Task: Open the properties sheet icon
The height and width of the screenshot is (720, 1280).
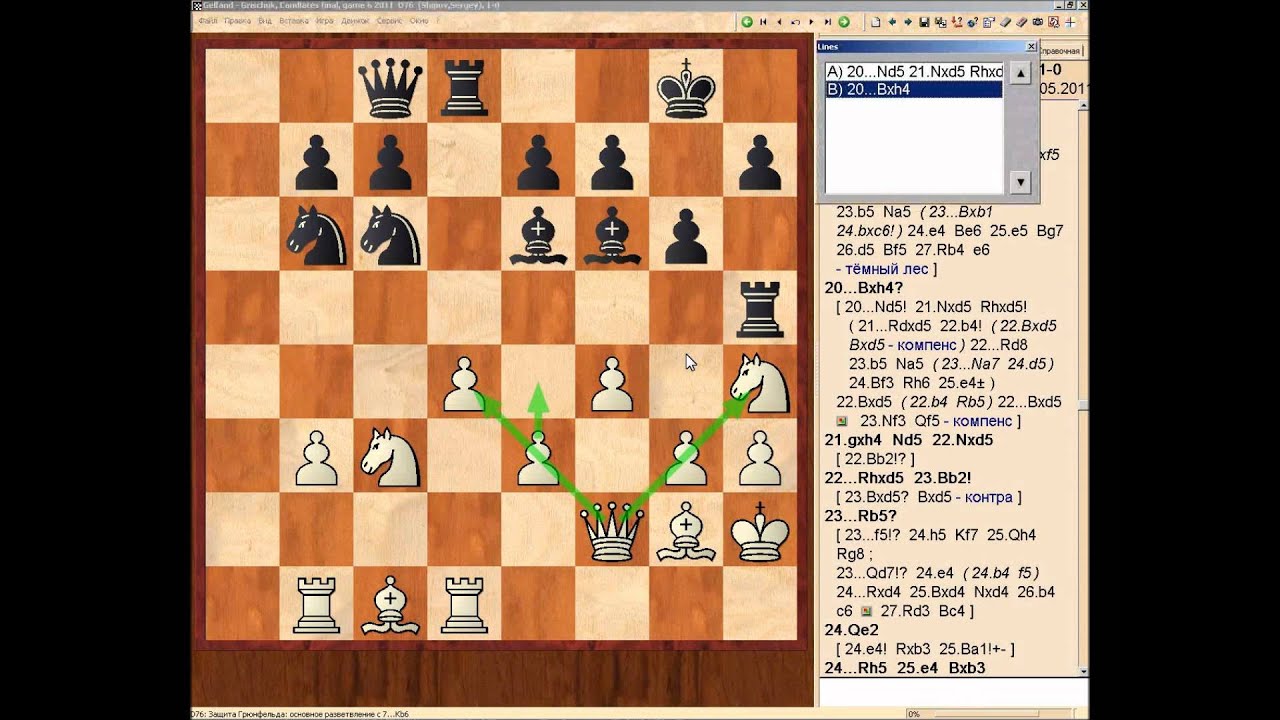Action: (989, 22)
